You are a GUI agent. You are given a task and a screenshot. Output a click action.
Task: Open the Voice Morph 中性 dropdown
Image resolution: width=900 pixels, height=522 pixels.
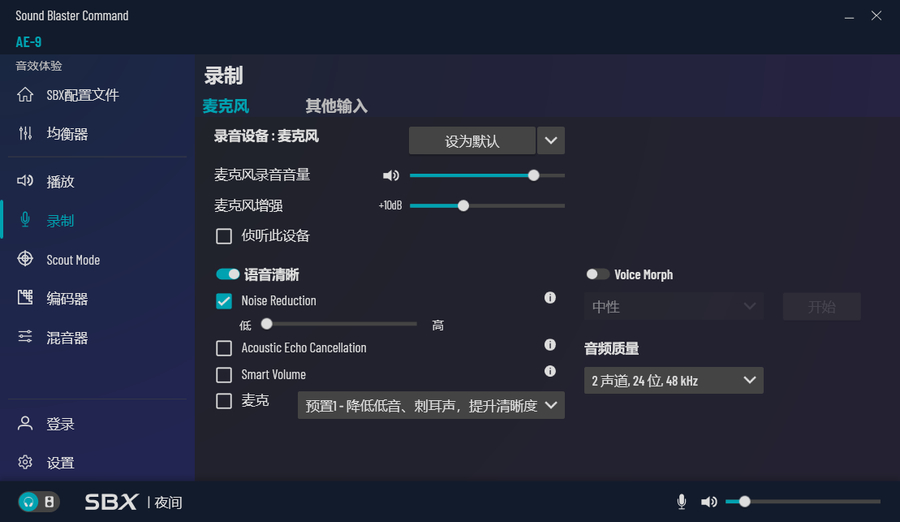674,307
